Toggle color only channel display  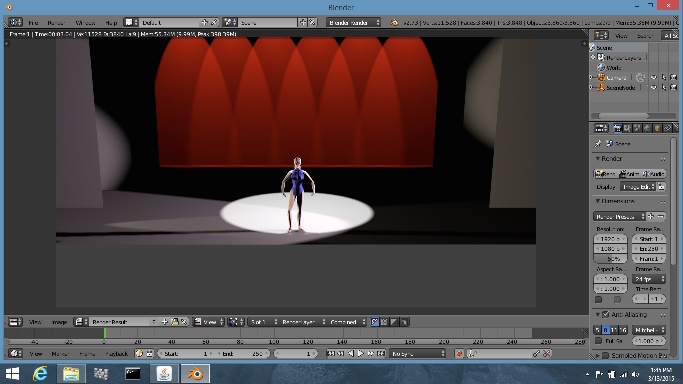(x=384, y=322)
